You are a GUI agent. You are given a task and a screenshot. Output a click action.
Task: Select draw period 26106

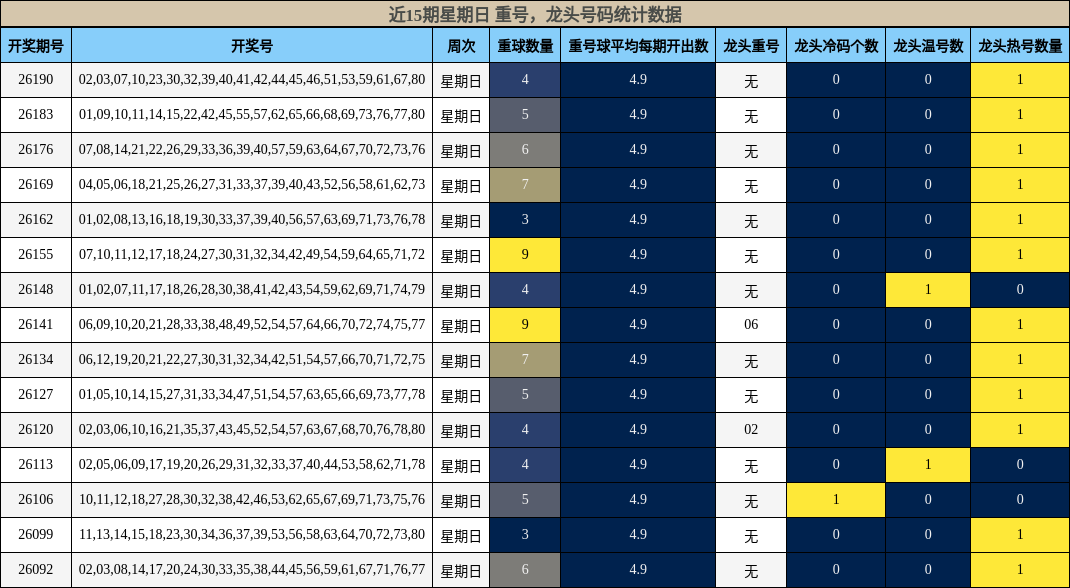[x=36, y=500]
